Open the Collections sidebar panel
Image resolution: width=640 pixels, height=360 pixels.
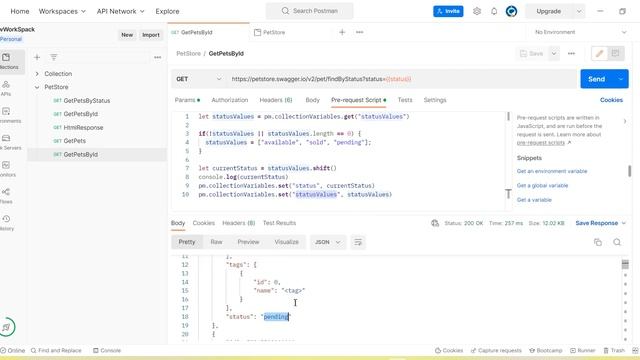pos(9,61)
